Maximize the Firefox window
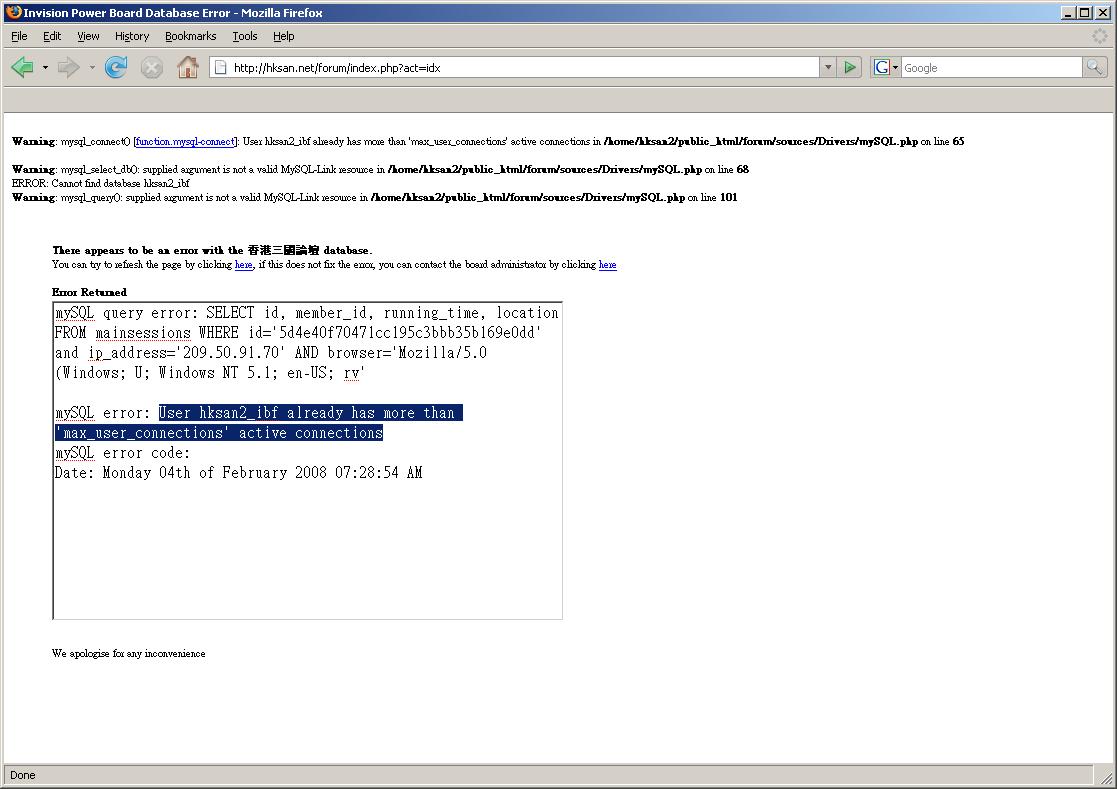1117x789 pixels. [1084, 13]
